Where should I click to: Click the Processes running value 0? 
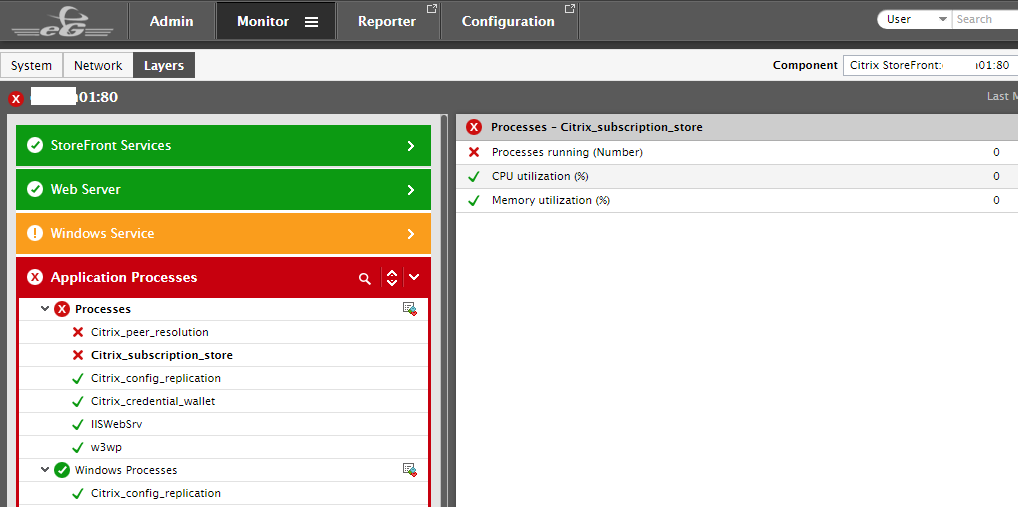996,153
